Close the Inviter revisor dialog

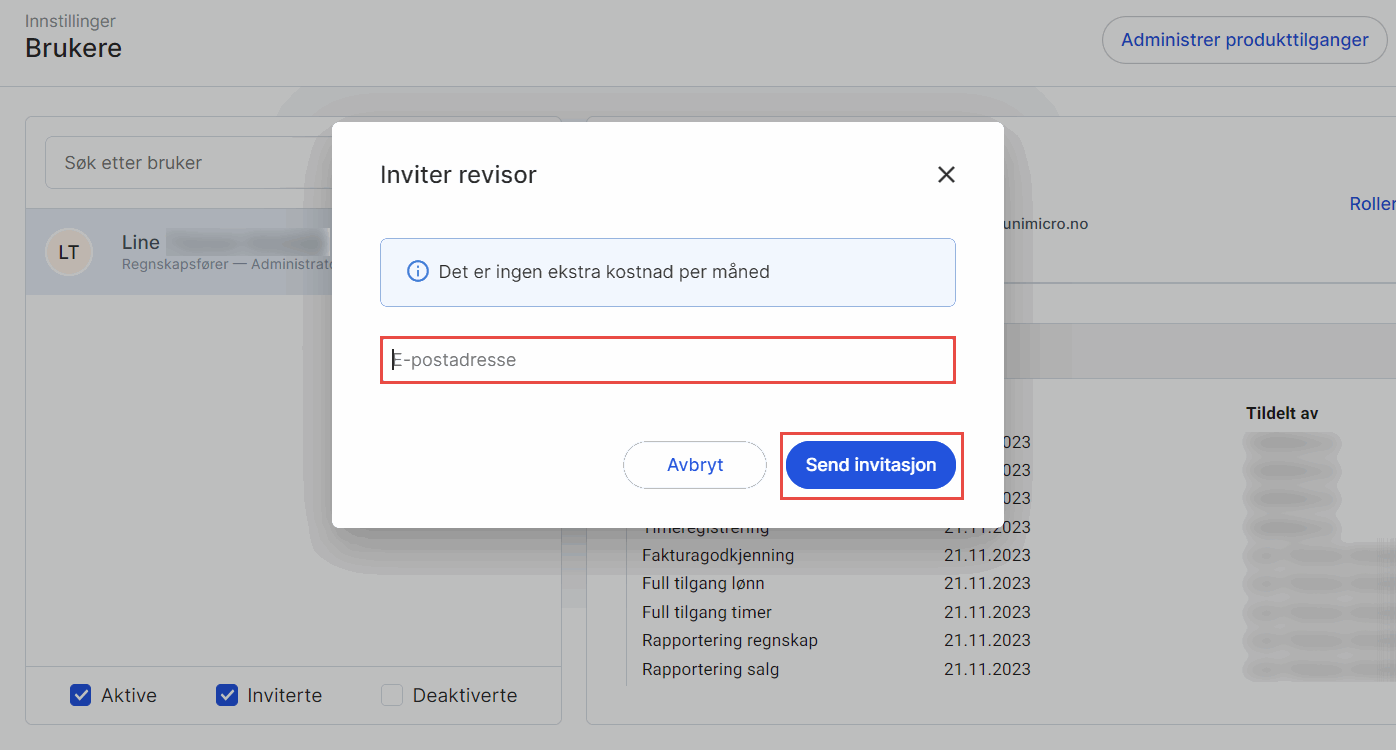coord(946,175)
